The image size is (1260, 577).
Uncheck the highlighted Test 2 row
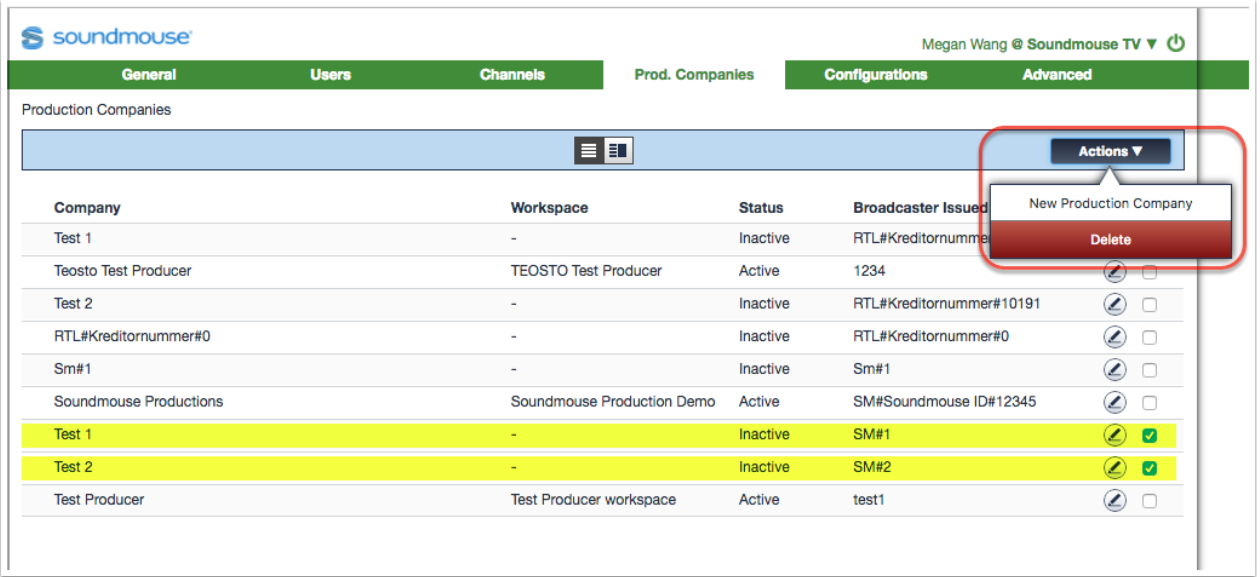[x=1150, y=468]
